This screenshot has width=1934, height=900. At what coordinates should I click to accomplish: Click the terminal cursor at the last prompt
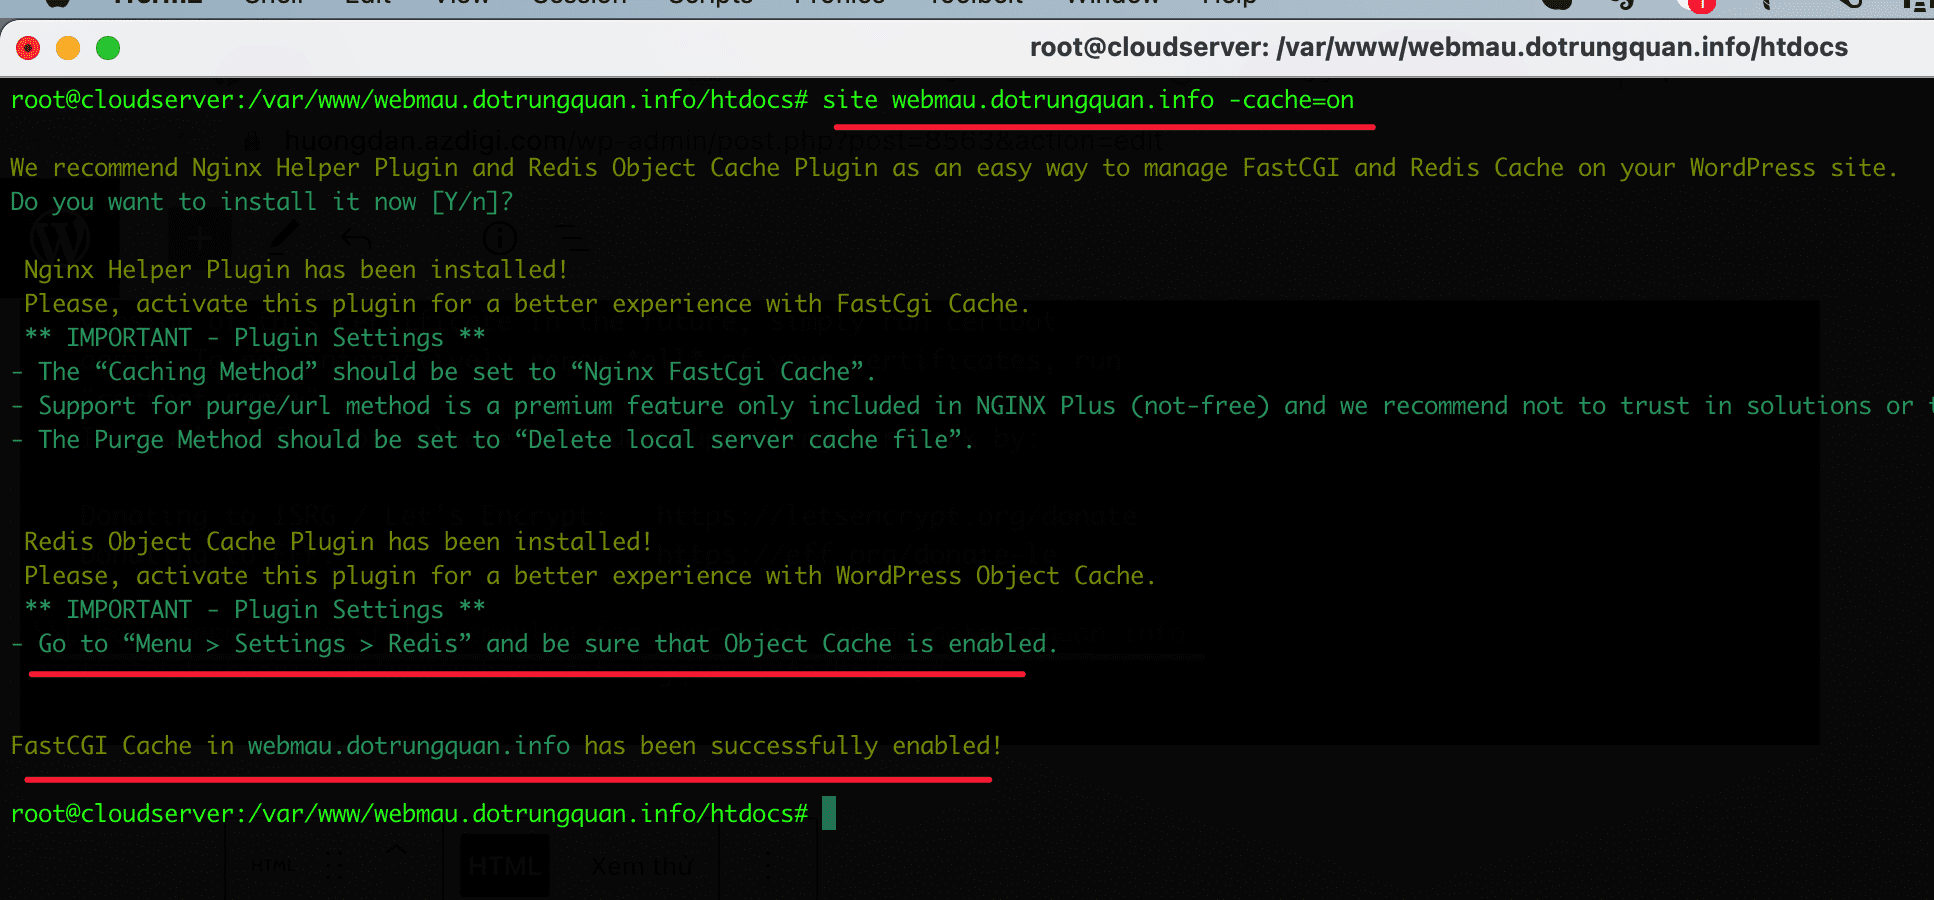pyautogui.click(x=828, y=813)
